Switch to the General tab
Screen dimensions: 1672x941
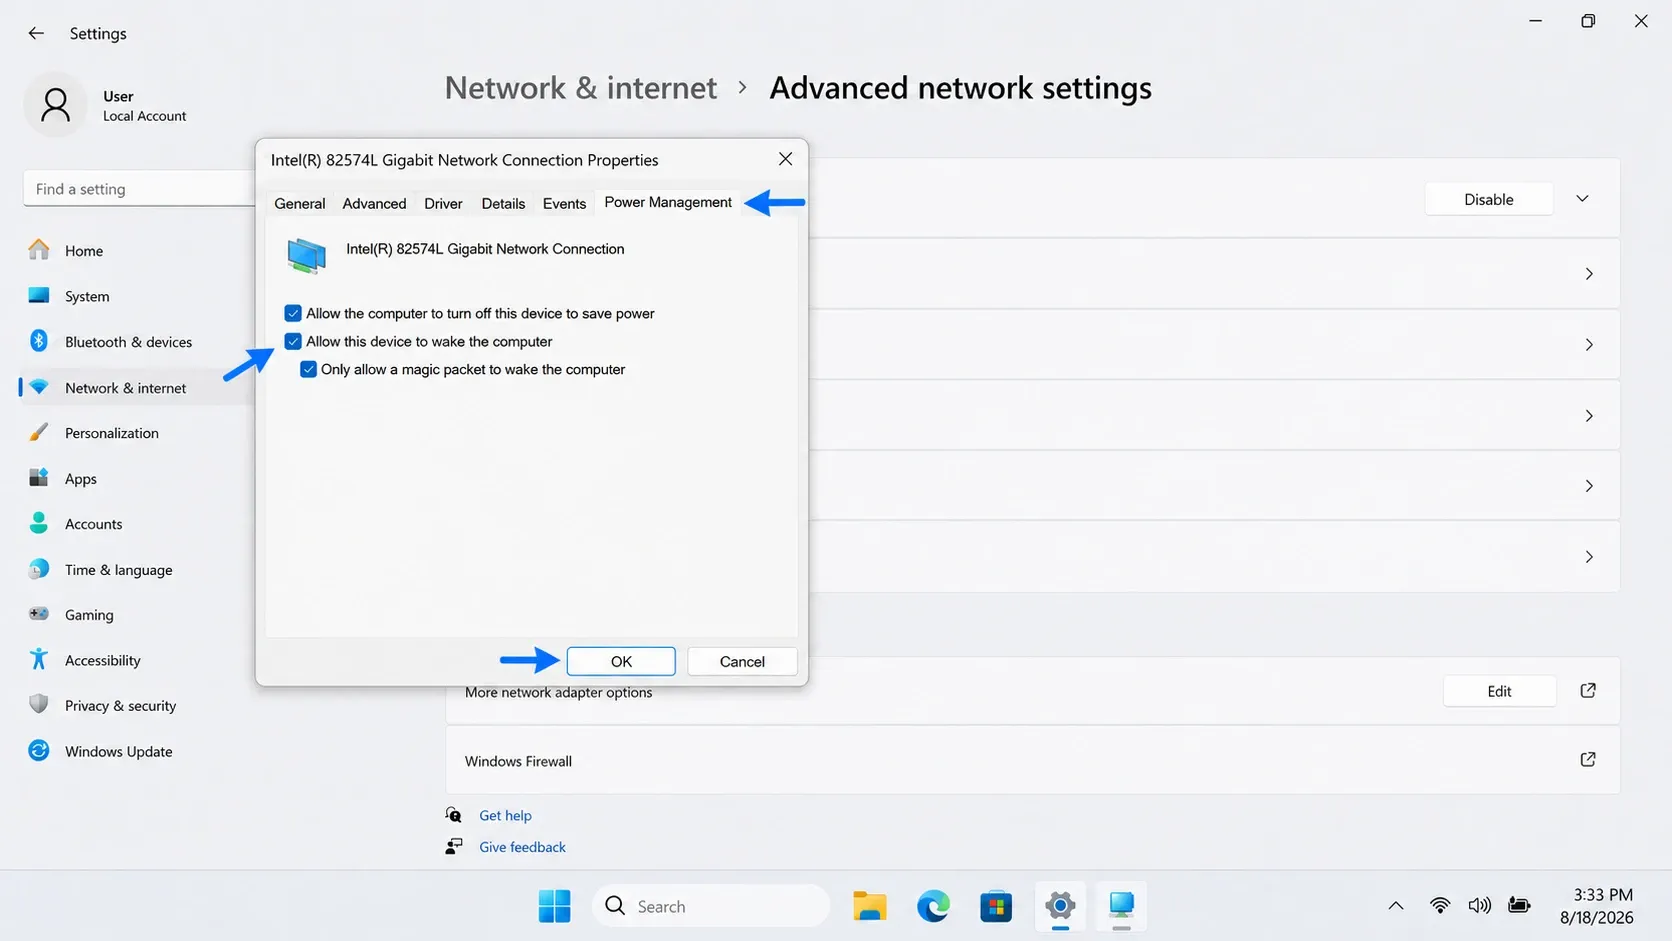coord(300,203)
